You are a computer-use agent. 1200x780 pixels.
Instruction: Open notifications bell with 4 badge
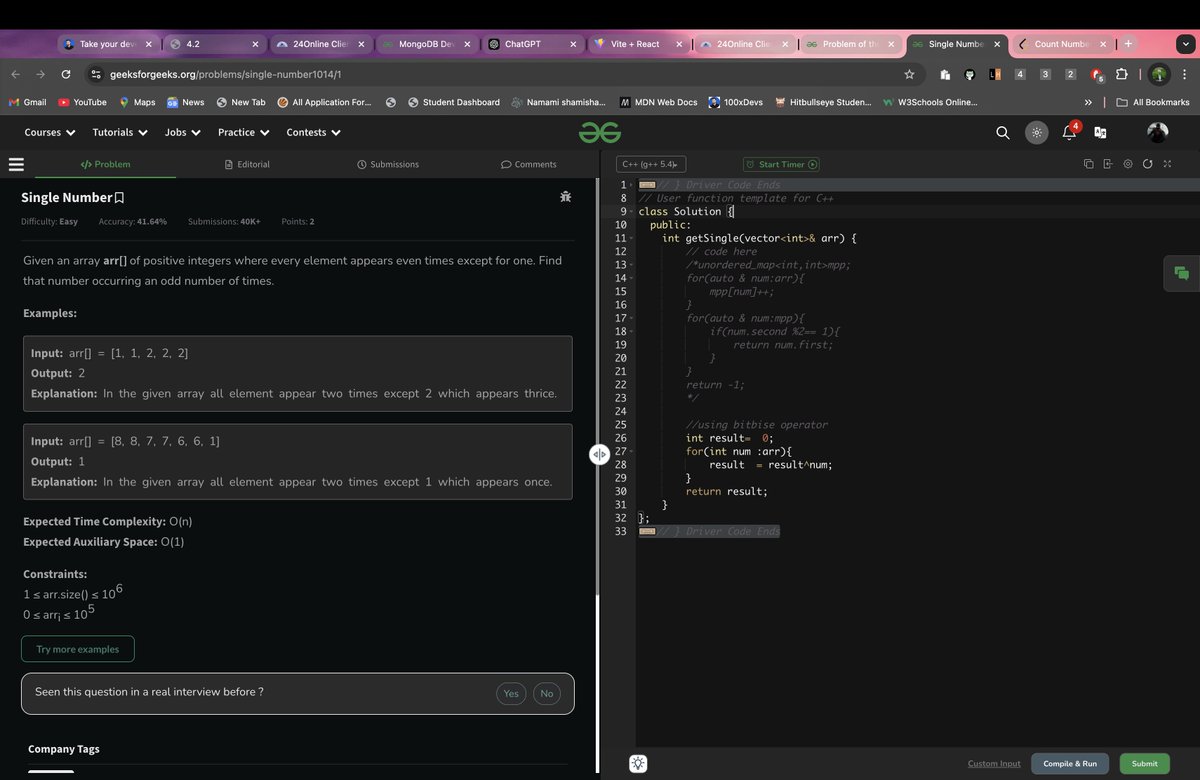click(1069, 131)
